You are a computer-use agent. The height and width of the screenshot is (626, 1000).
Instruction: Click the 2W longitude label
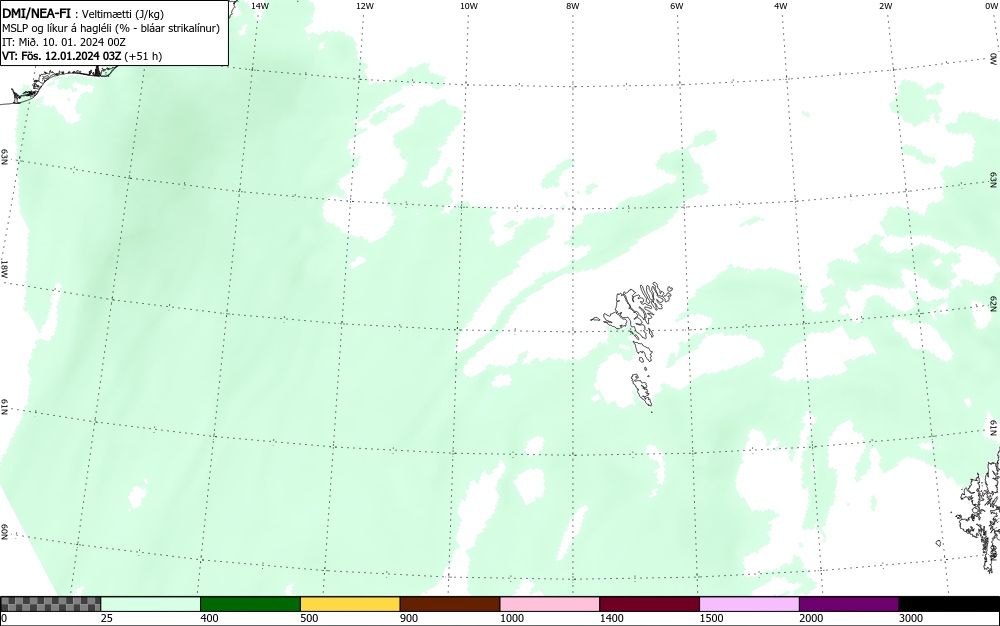click(885, 6)
